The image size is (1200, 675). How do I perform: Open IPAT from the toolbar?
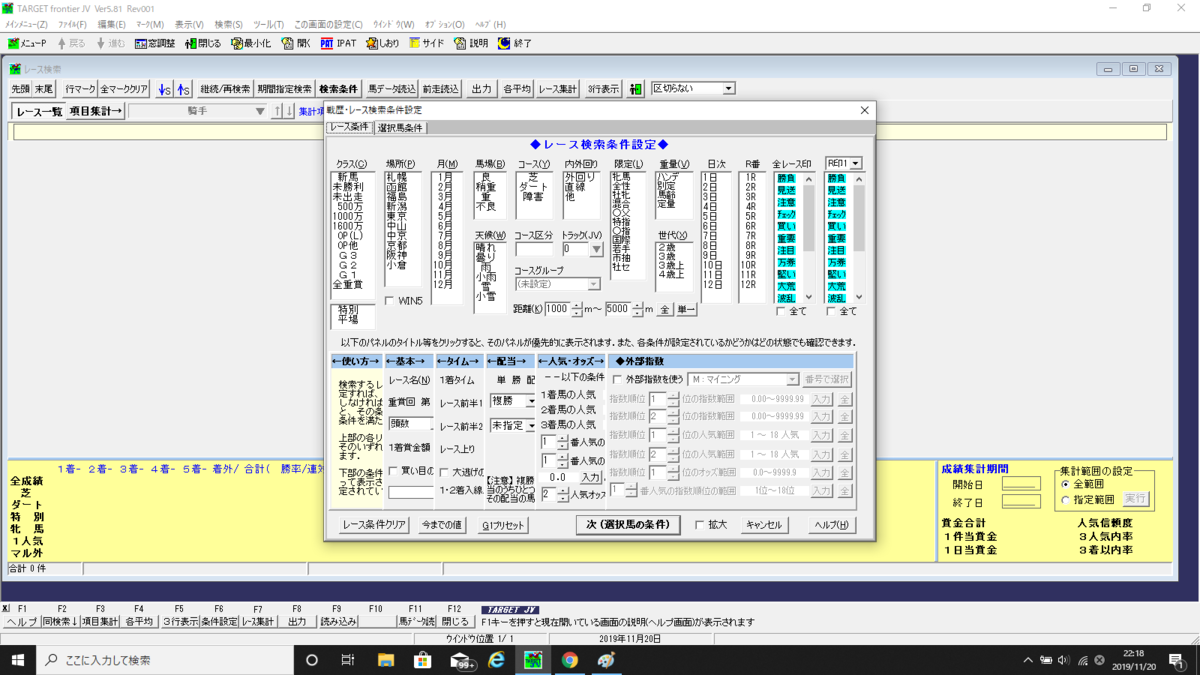(x=338, y=43)
